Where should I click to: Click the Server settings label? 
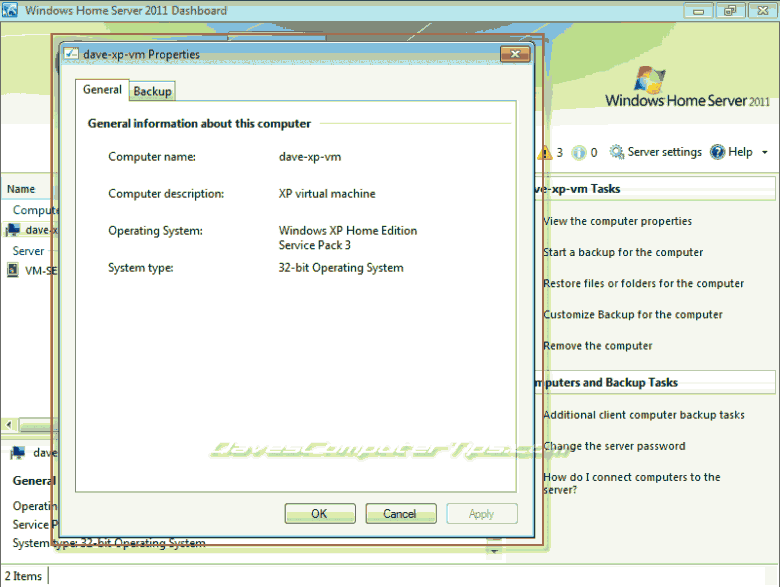click(x=665, y=152)
